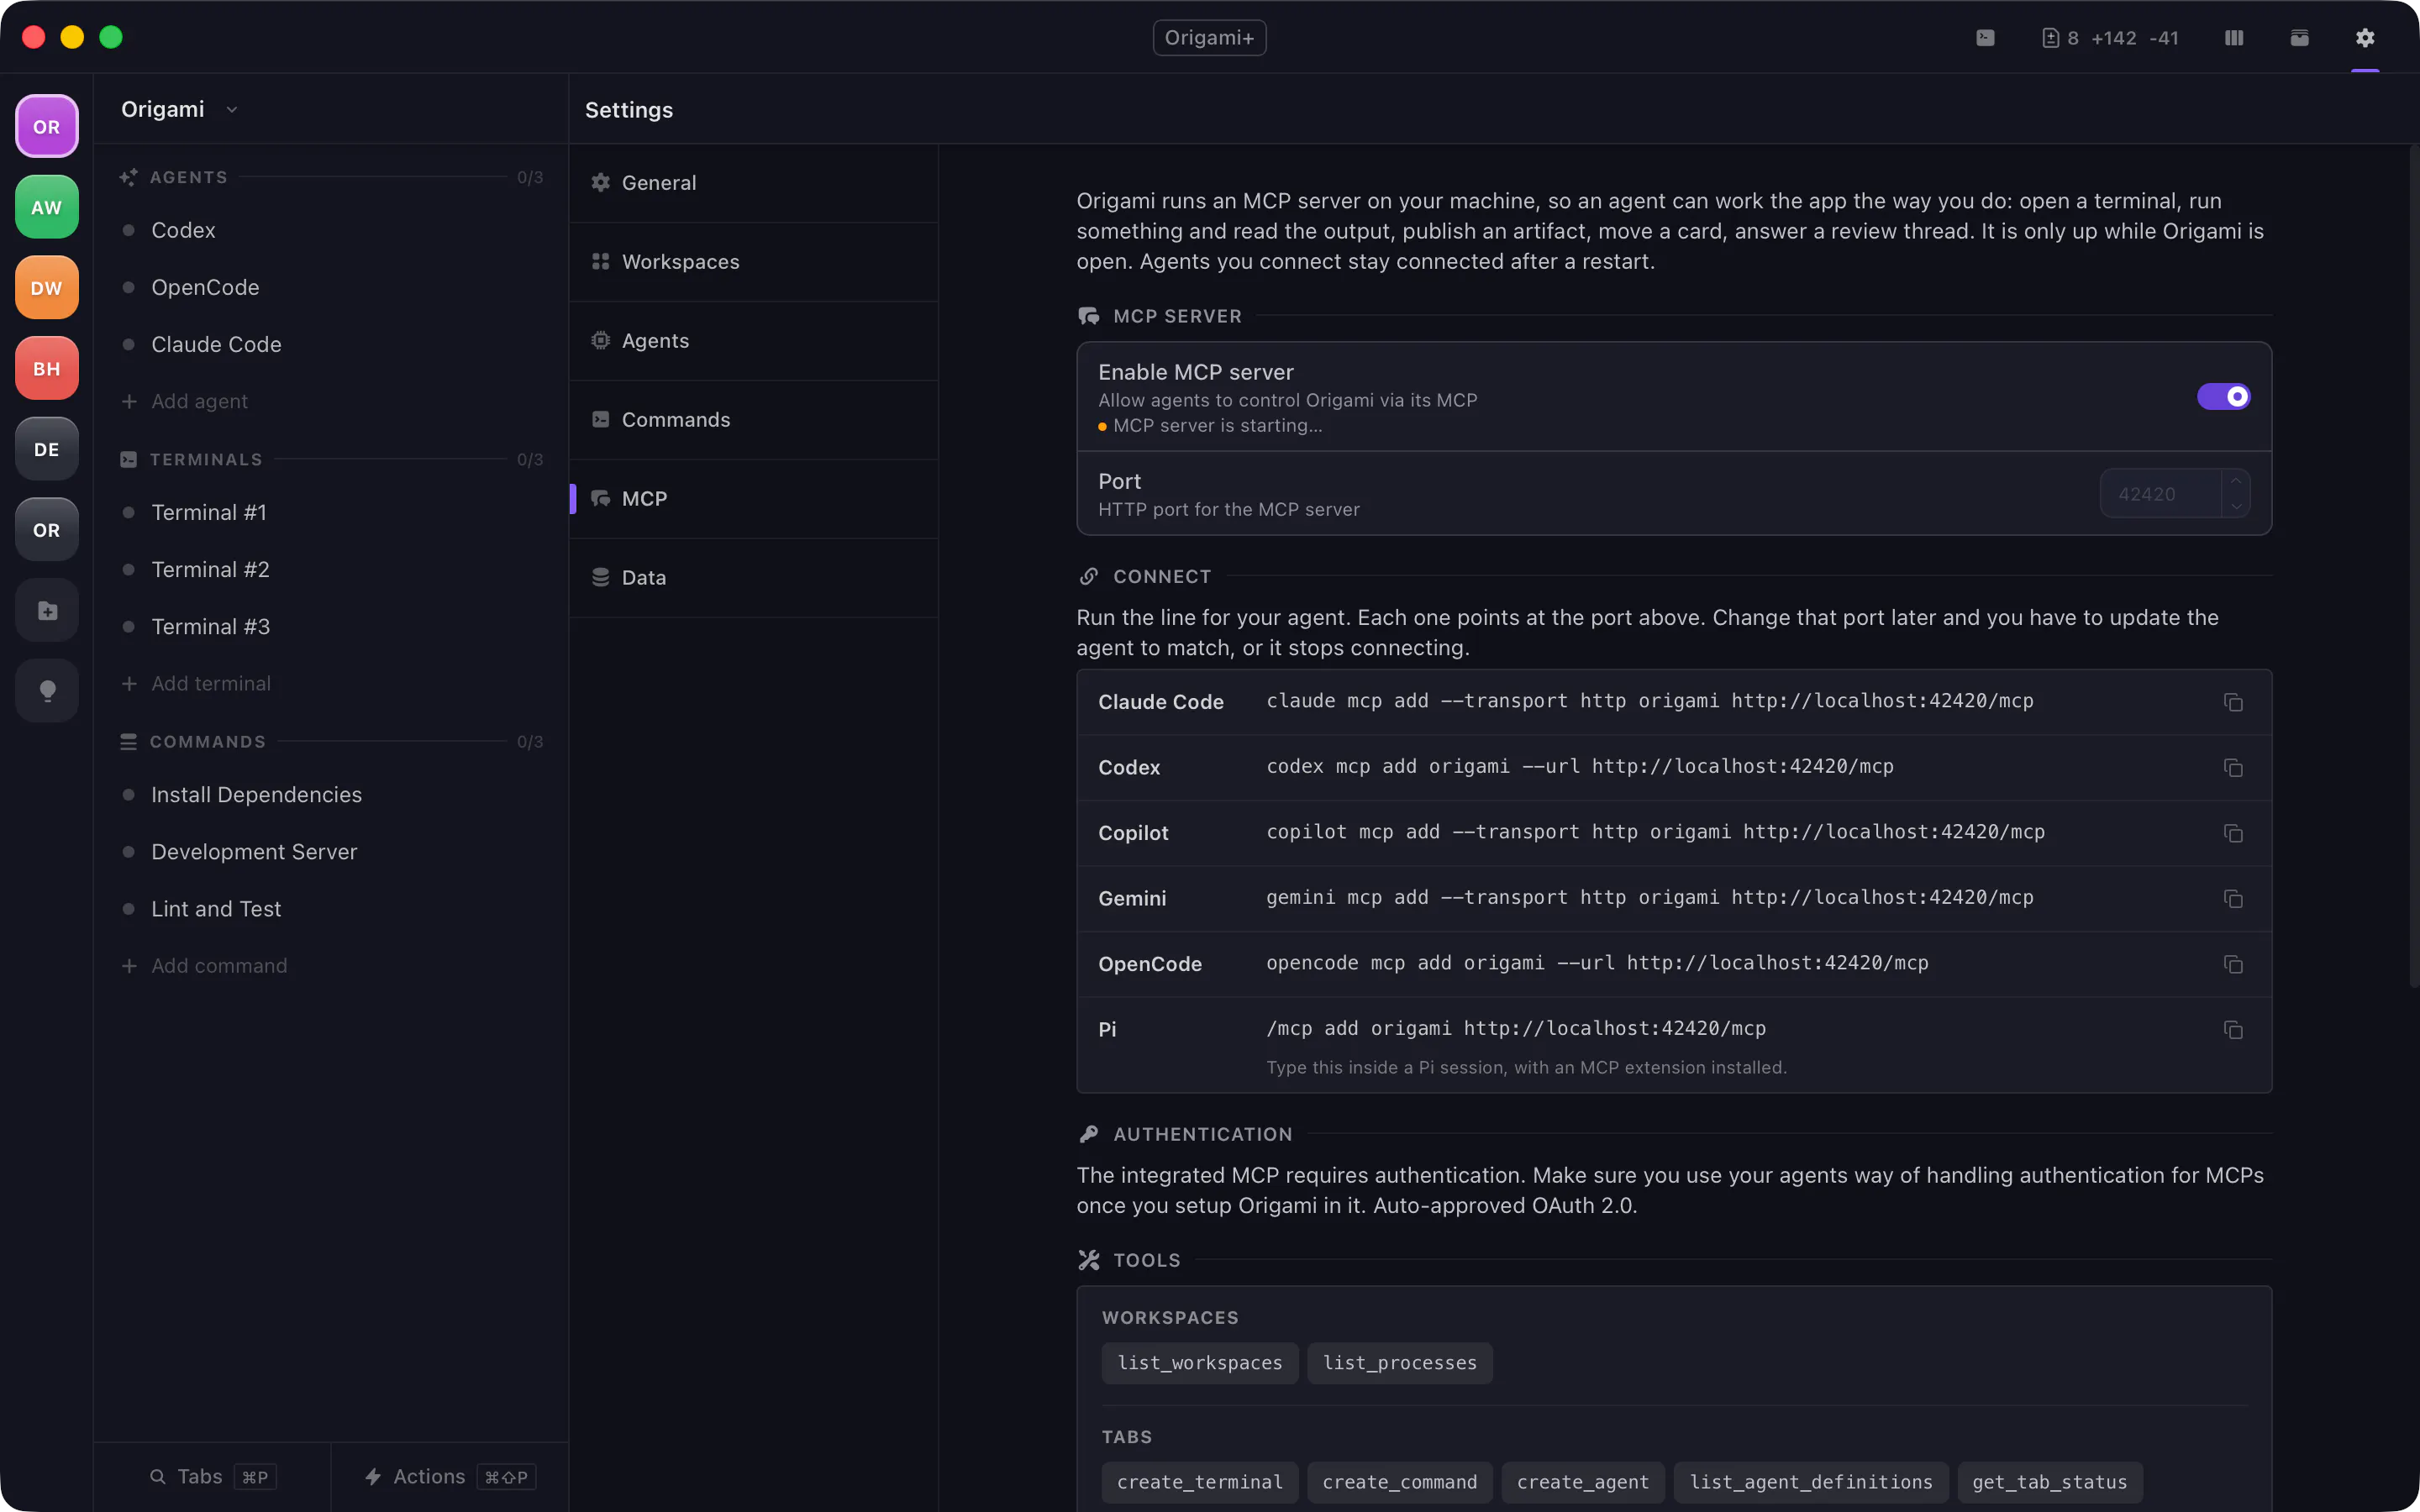This screenshot has width=2420, height=1512.
Task: Click the list_agent_definitions tool chip
Action: tap(1811, 1482)
